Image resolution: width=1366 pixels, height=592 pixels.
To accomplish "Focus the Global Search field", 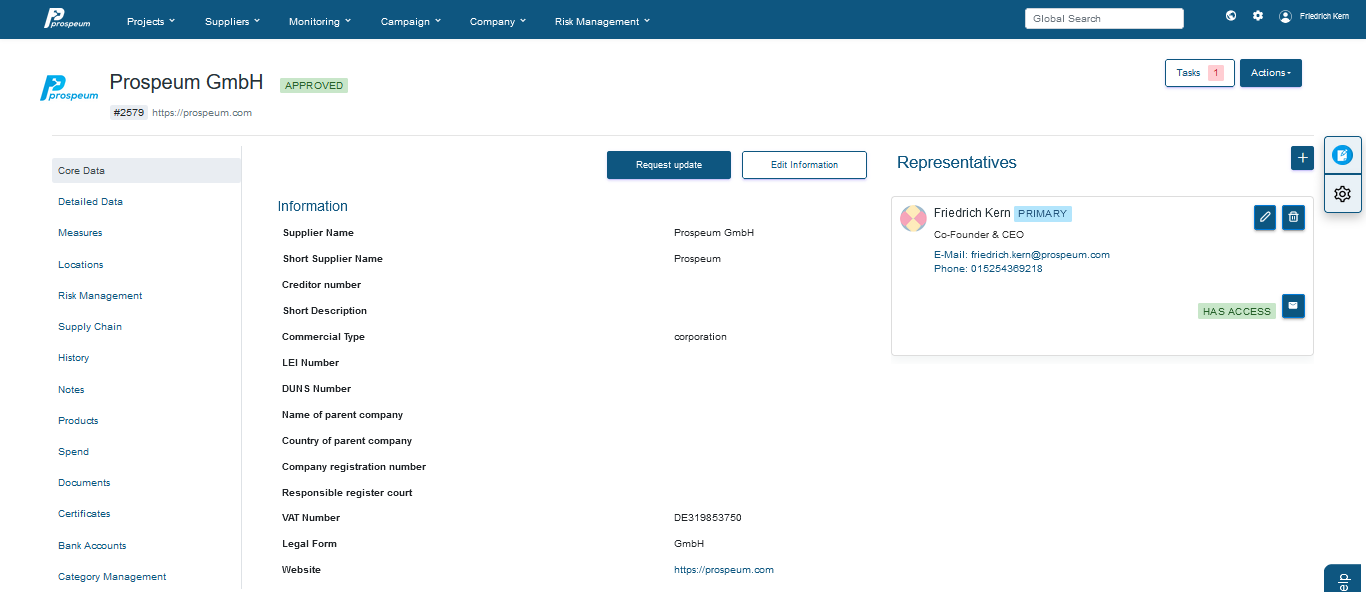I will coord(1104,19).
